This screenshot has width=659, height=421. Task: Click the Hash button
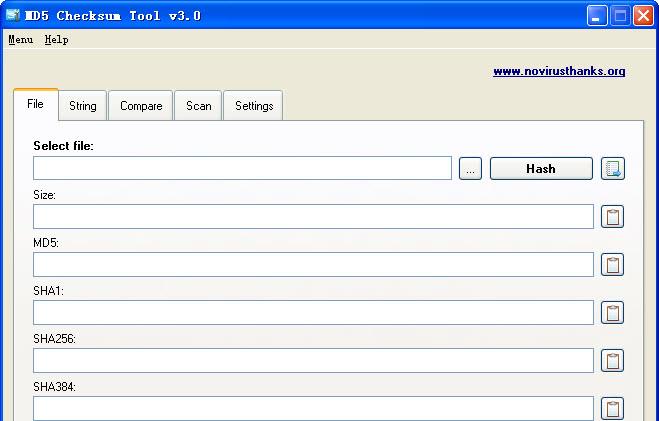(x=541, y=168)
